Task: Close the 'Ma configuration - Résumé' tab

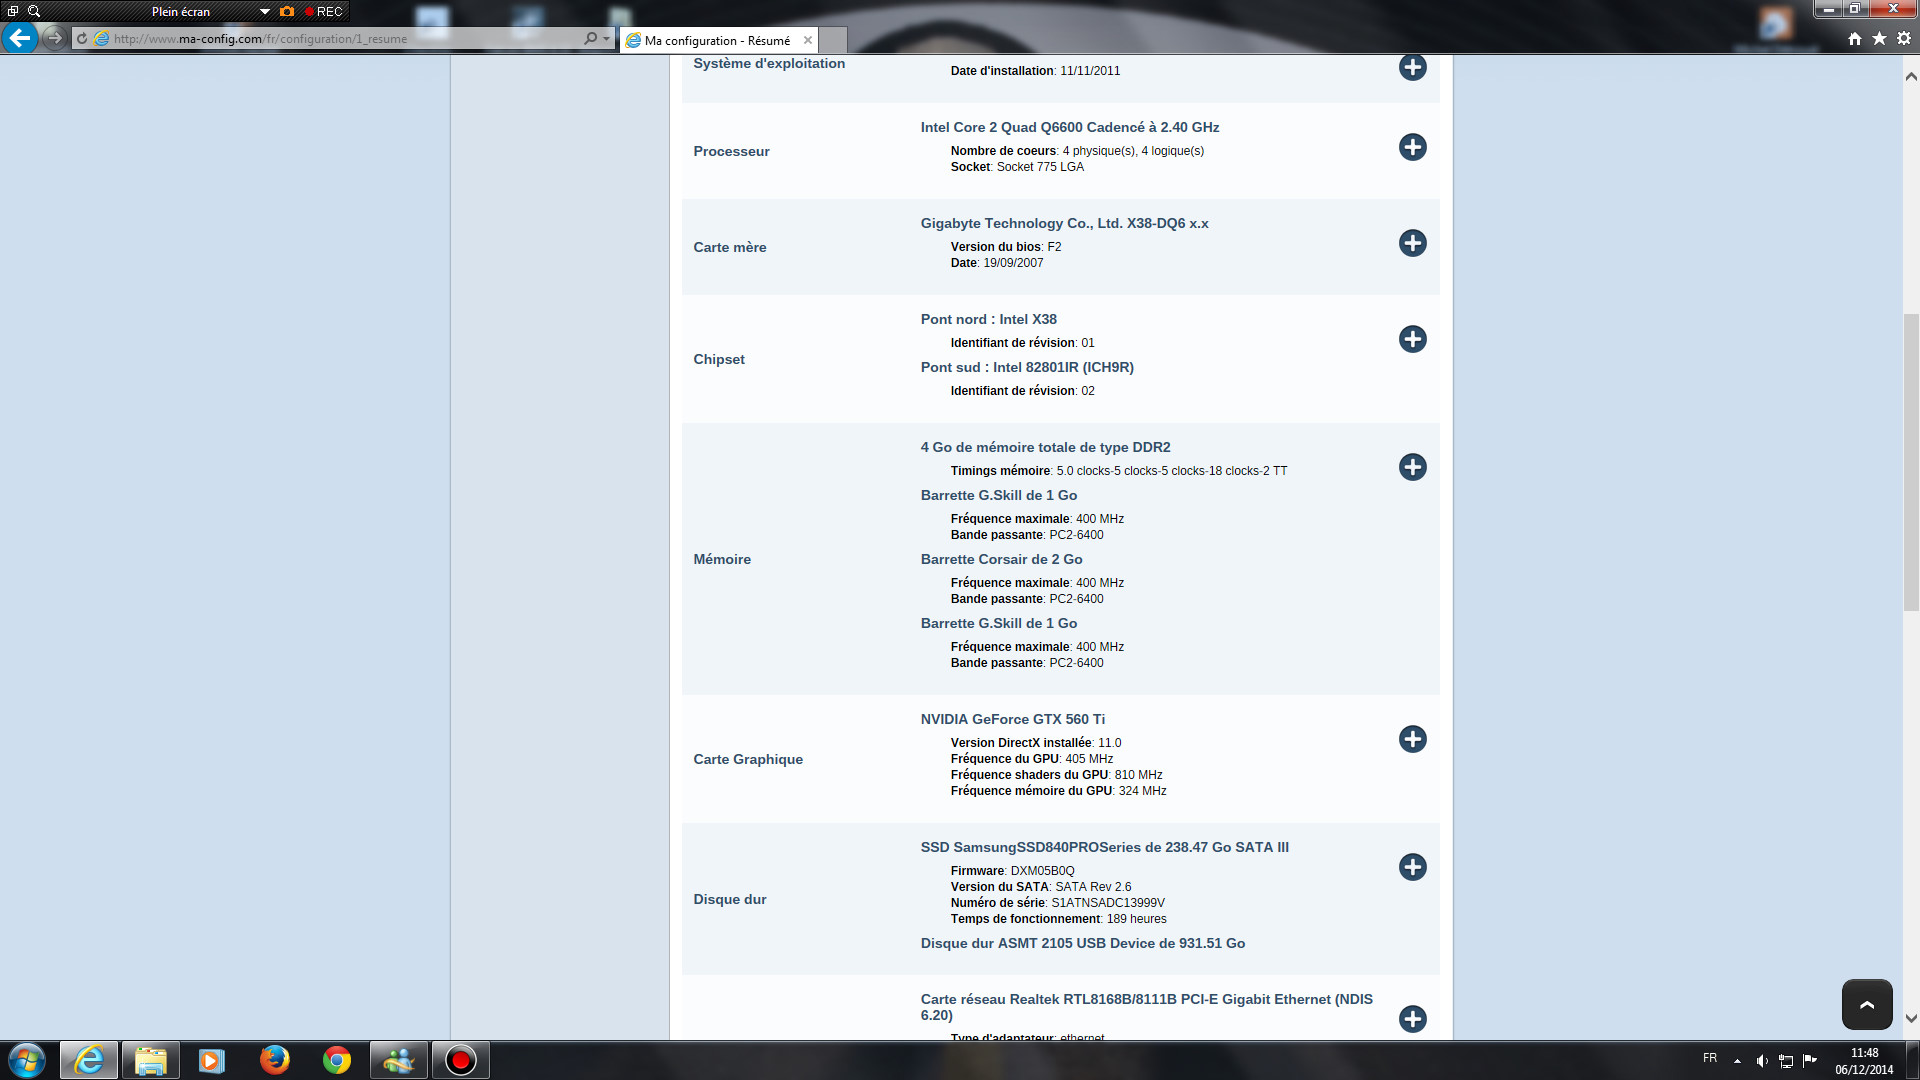Action: pos(807,40)
